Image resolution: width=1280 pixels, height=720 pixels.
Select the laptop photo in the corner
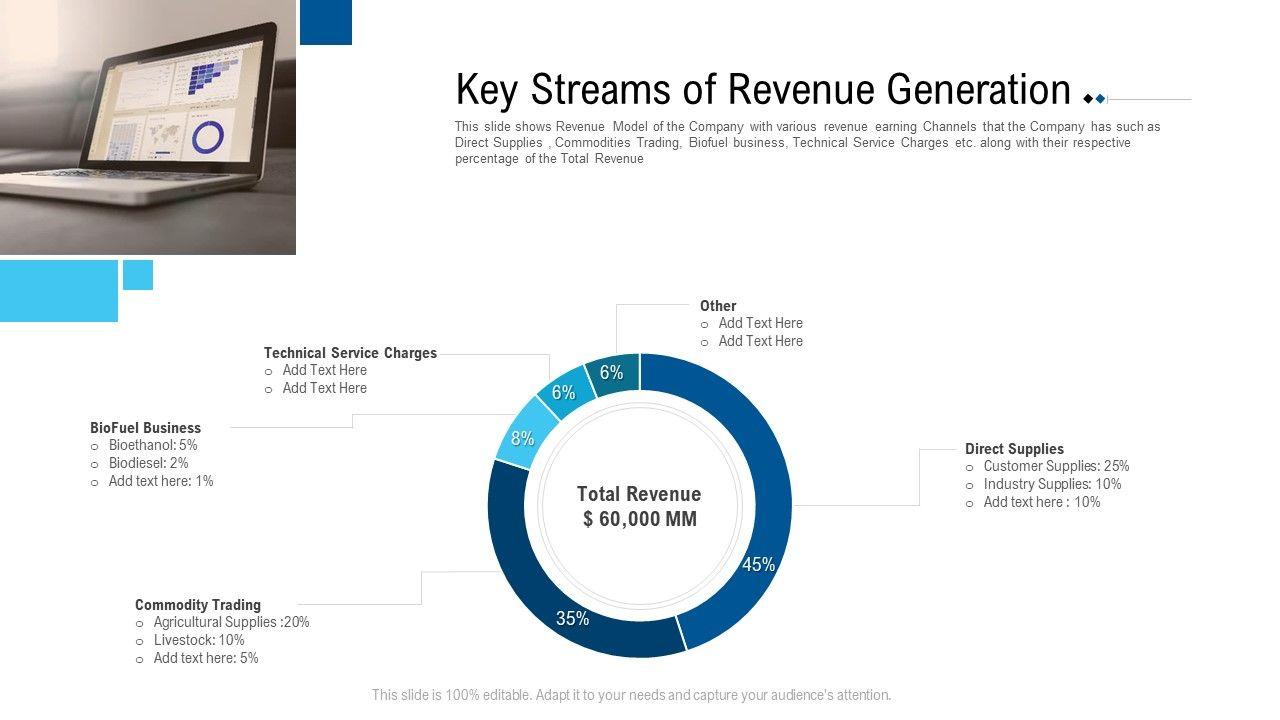148,127
